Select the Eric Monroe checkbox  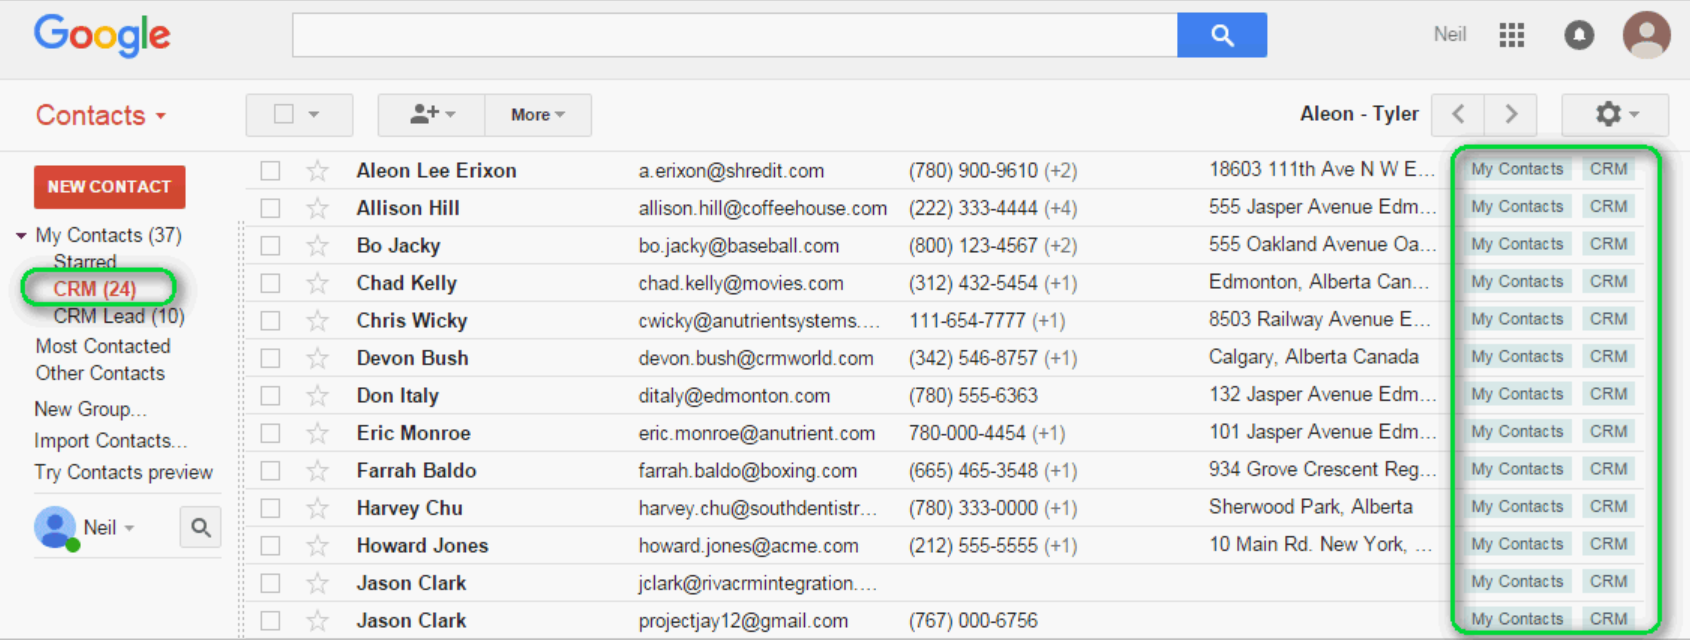tap(270, 433)
